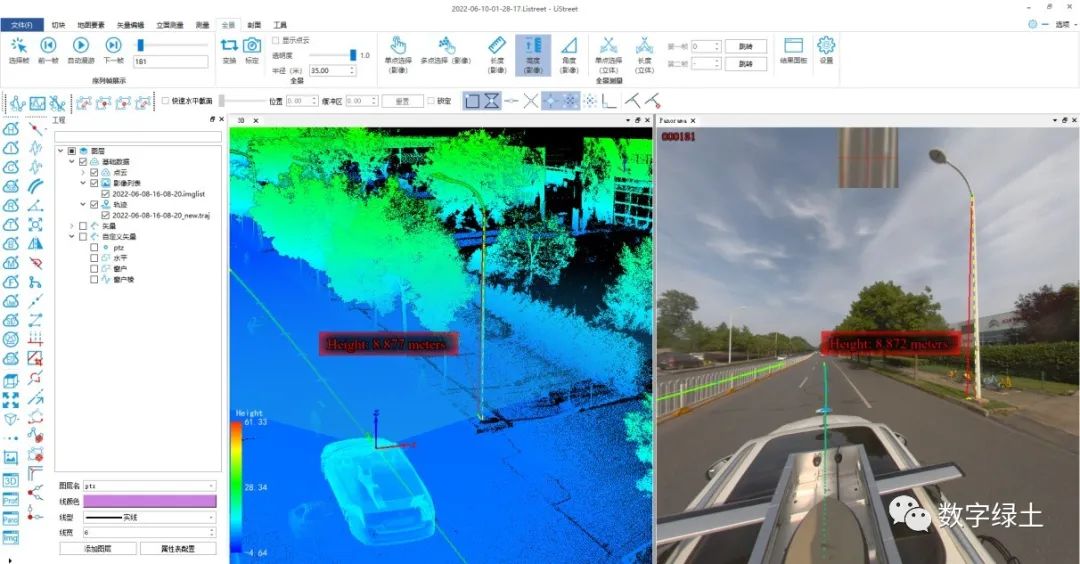
Task: Toggle the 快速水平截面 checkbox
Action: pyautogui.click(x=166, y=100)
